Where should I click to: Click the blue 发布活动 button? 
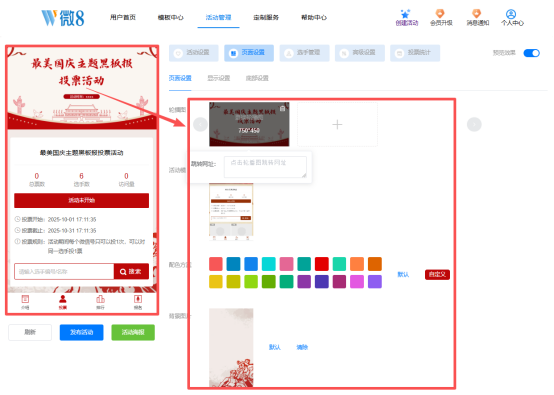point(82,332)
